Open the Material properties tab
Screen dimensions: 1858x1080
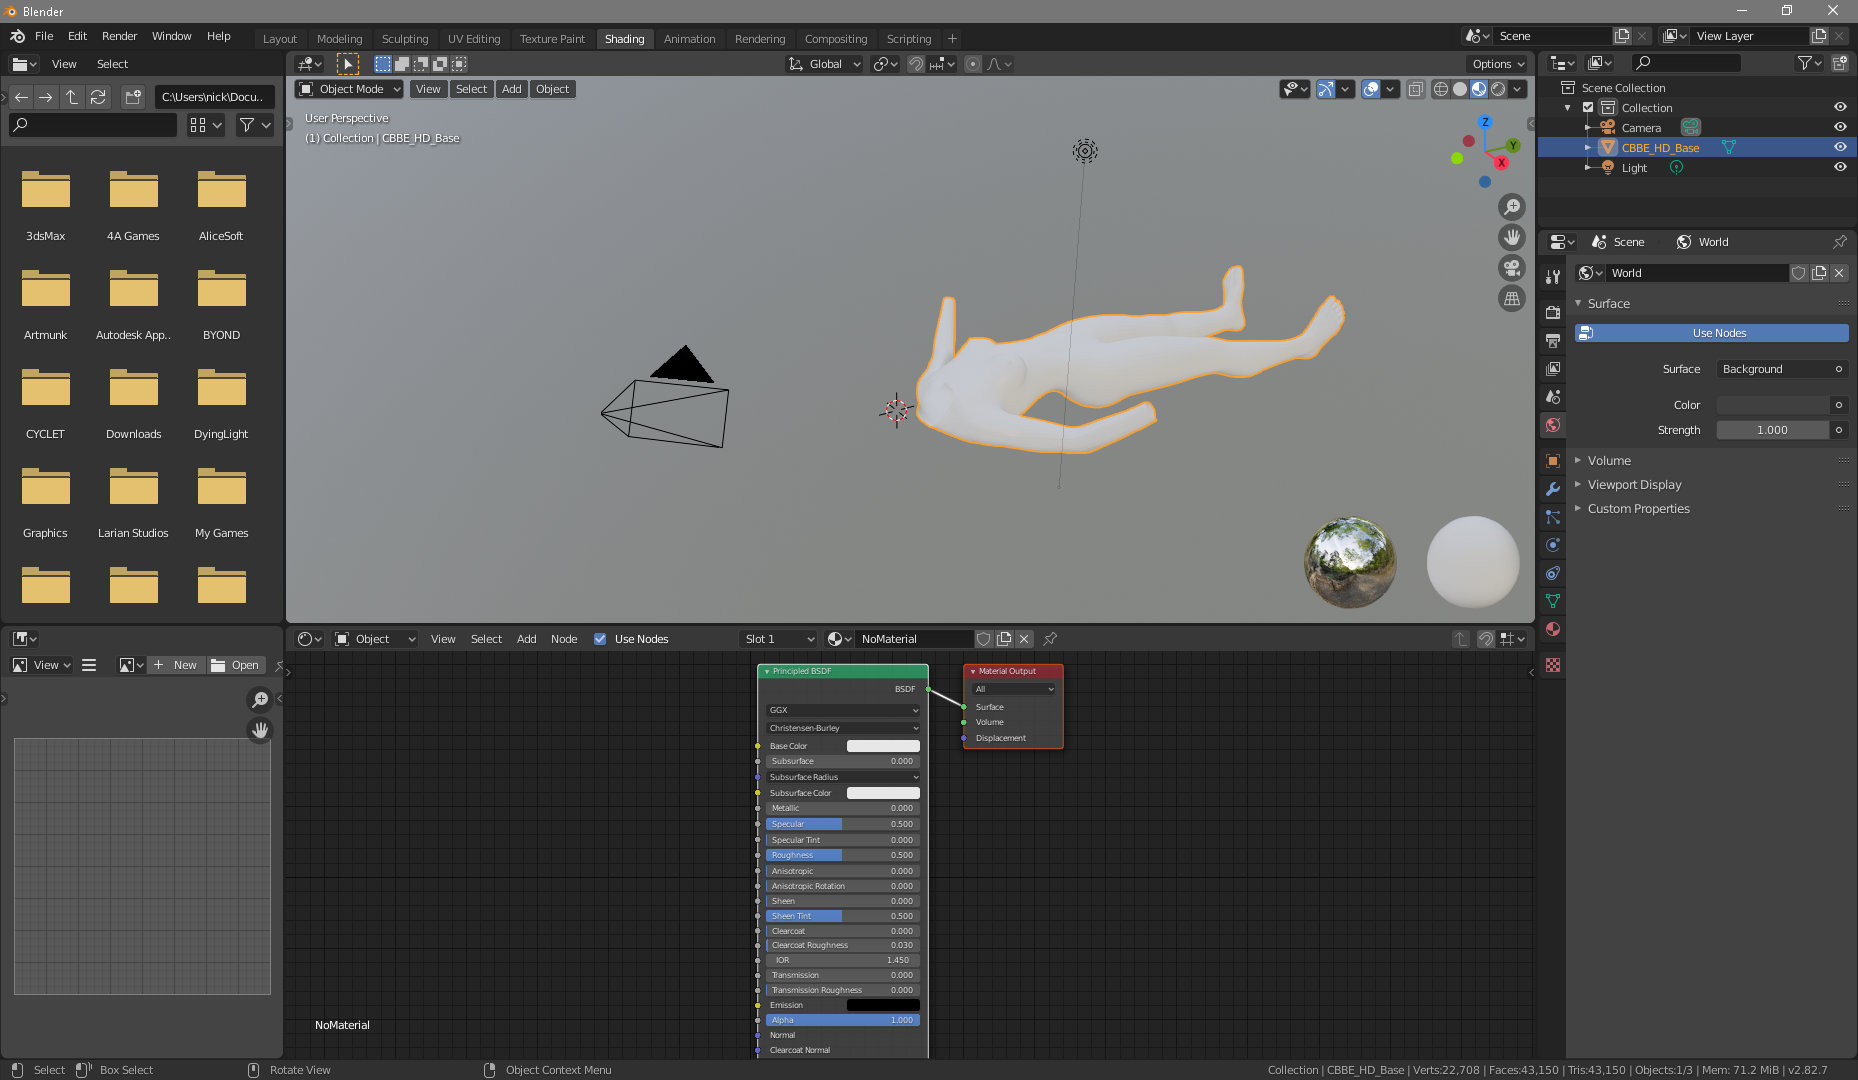click(x=1552, y=629)
